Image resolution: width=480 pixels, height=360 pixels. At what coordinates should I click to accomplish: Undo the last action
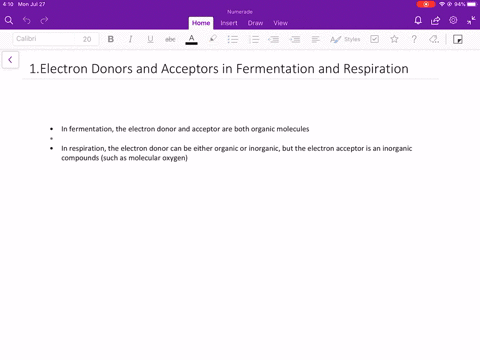tap(27, 20)
